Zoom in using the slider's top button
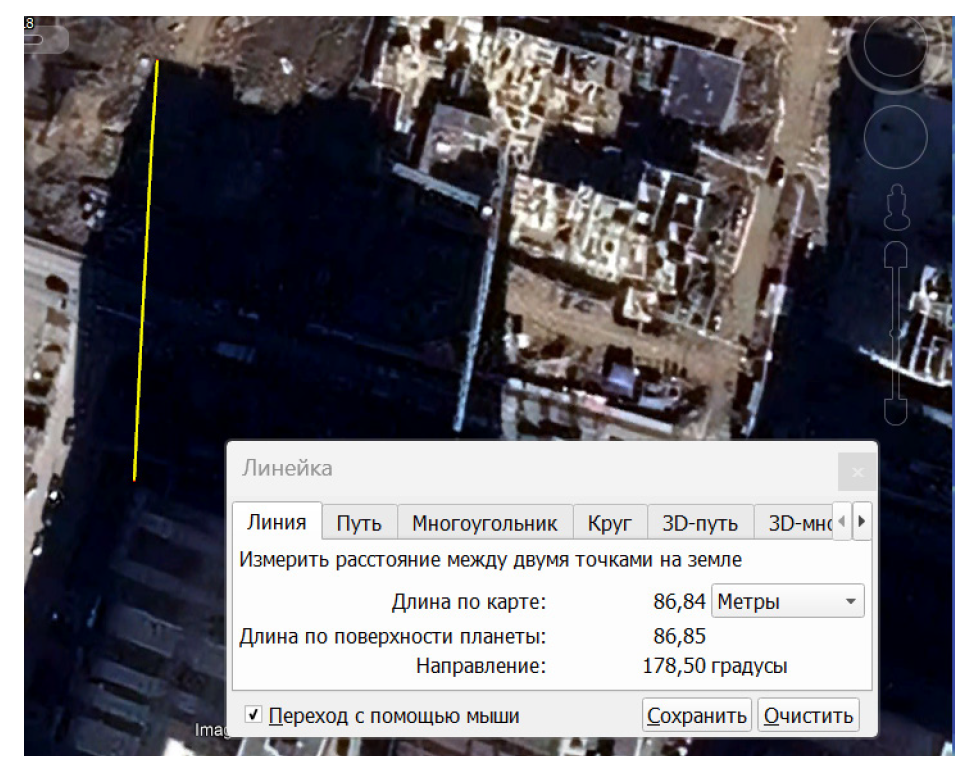The image size is (979, 774). (896, 254)
